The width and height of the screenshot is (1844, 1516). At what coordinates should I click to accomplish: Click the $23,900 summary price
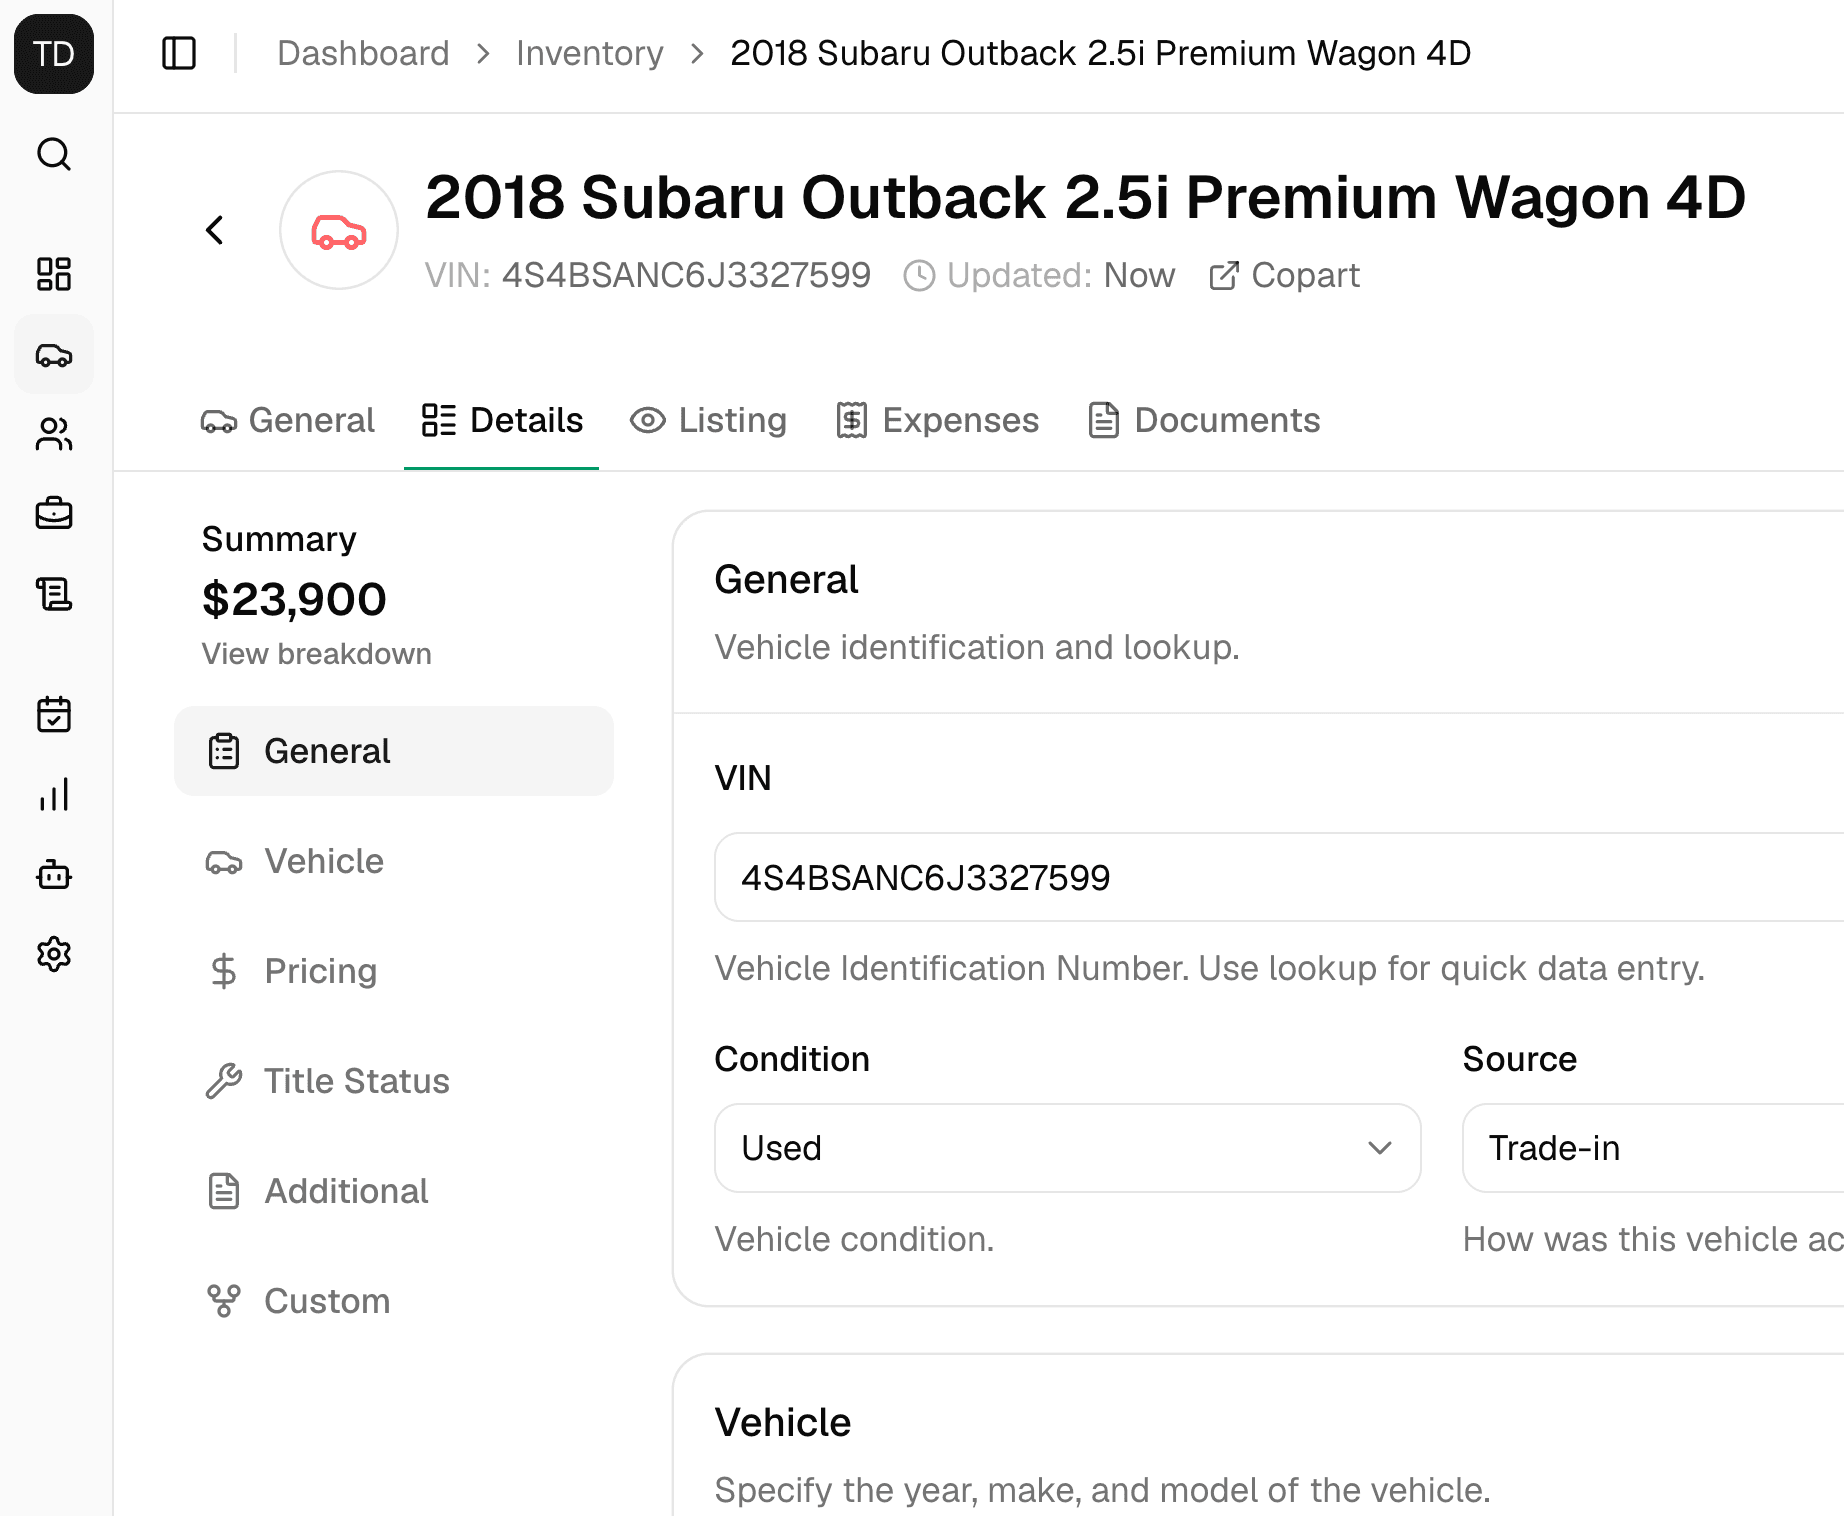[294, 600]
